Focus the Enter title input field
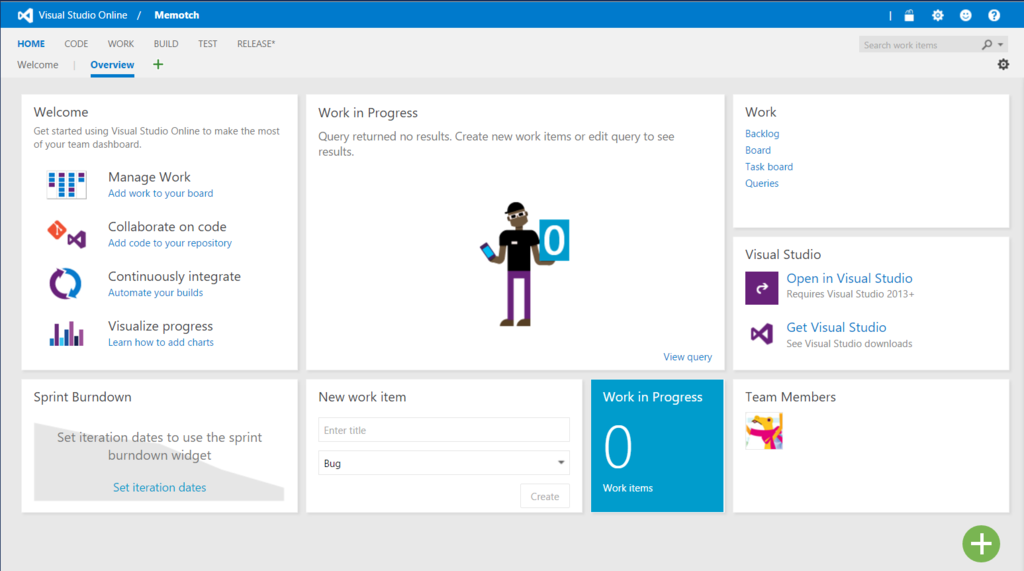 click(x=443, y=430)
